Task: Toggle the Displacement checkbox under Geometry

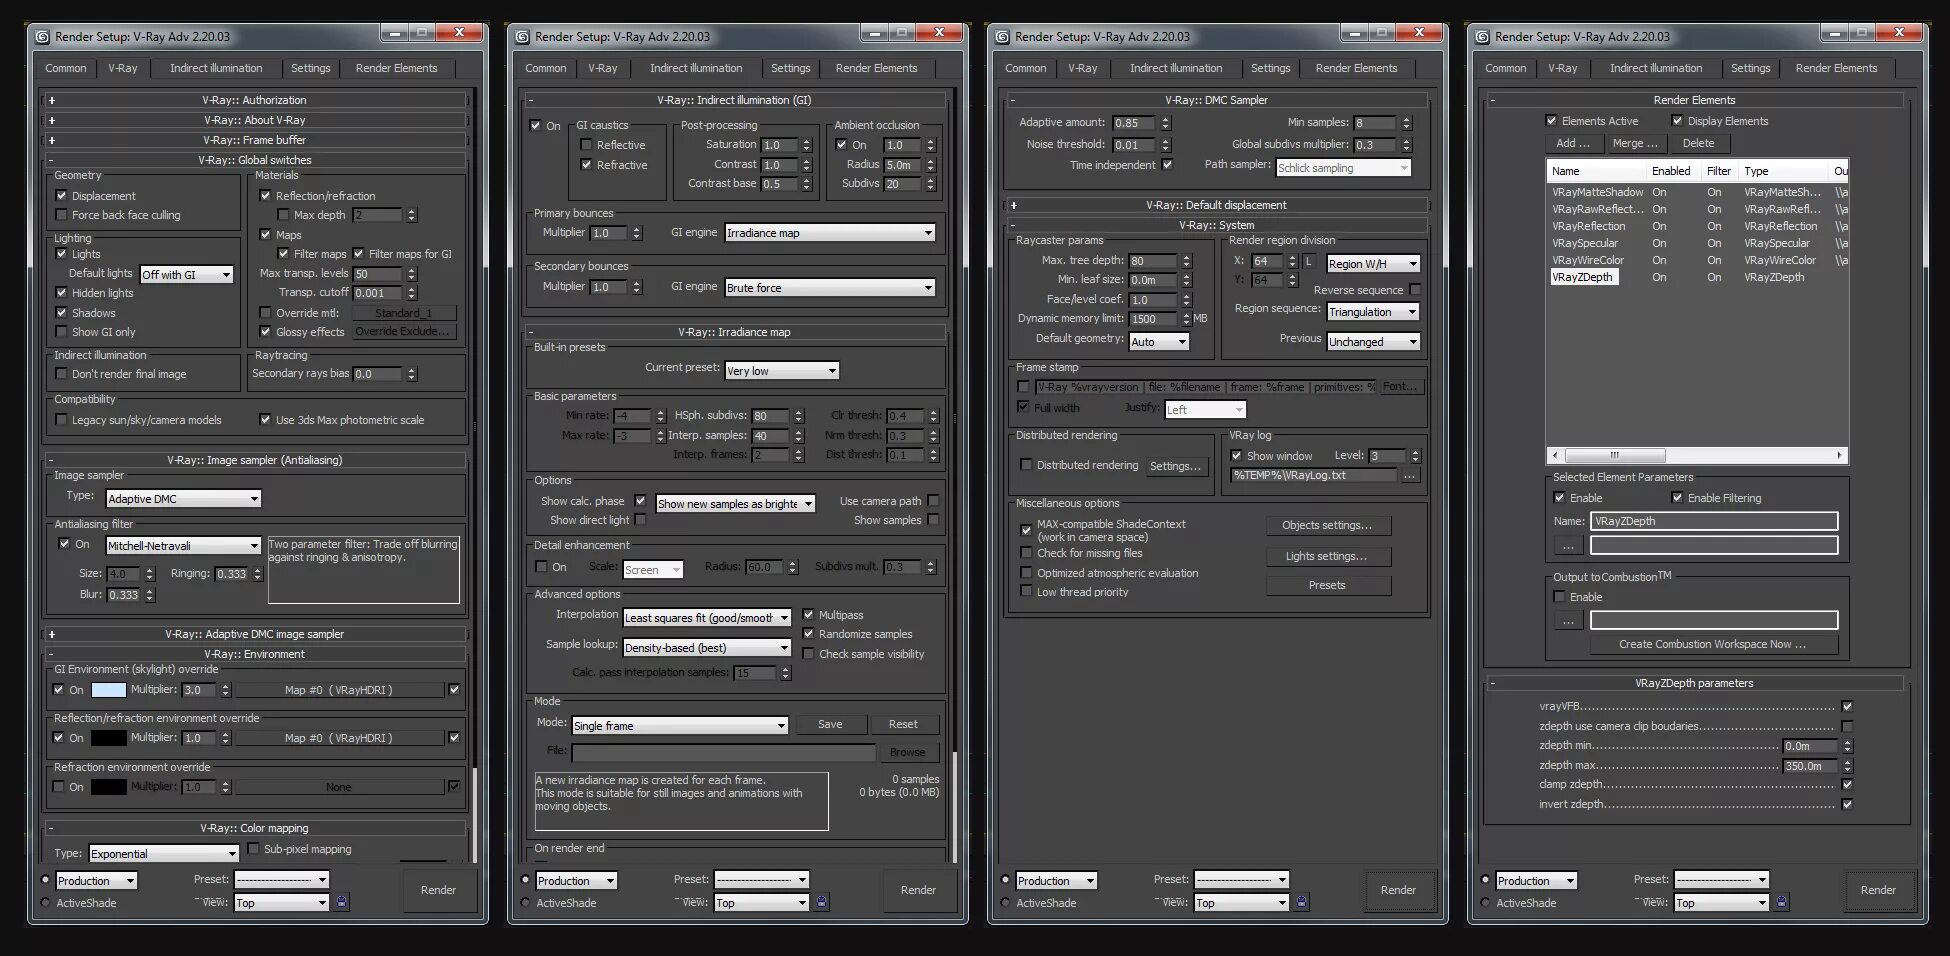Action: click(x=61, y=196)
